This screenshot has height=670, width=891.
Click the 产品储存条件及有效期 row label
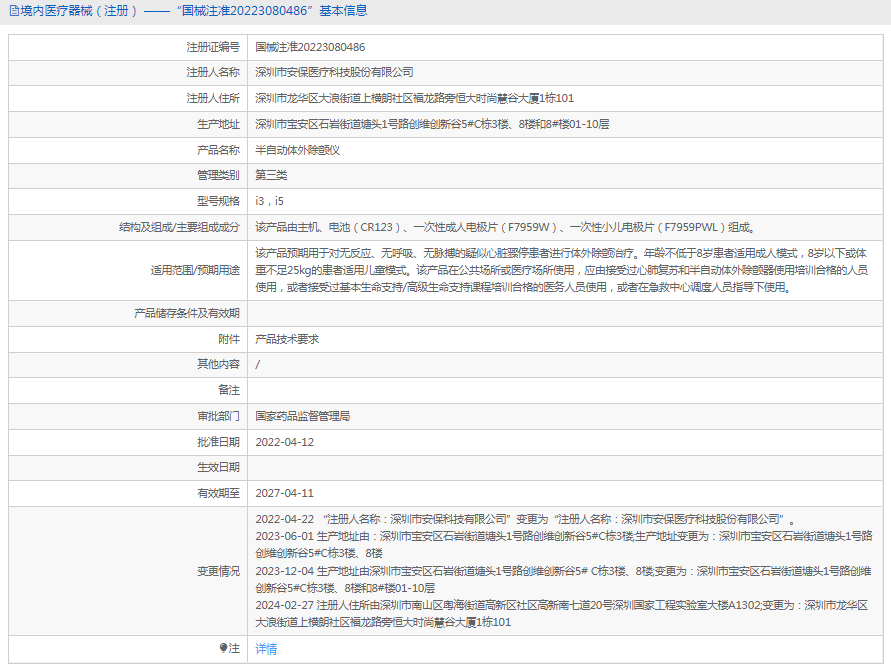click(187, 313)
